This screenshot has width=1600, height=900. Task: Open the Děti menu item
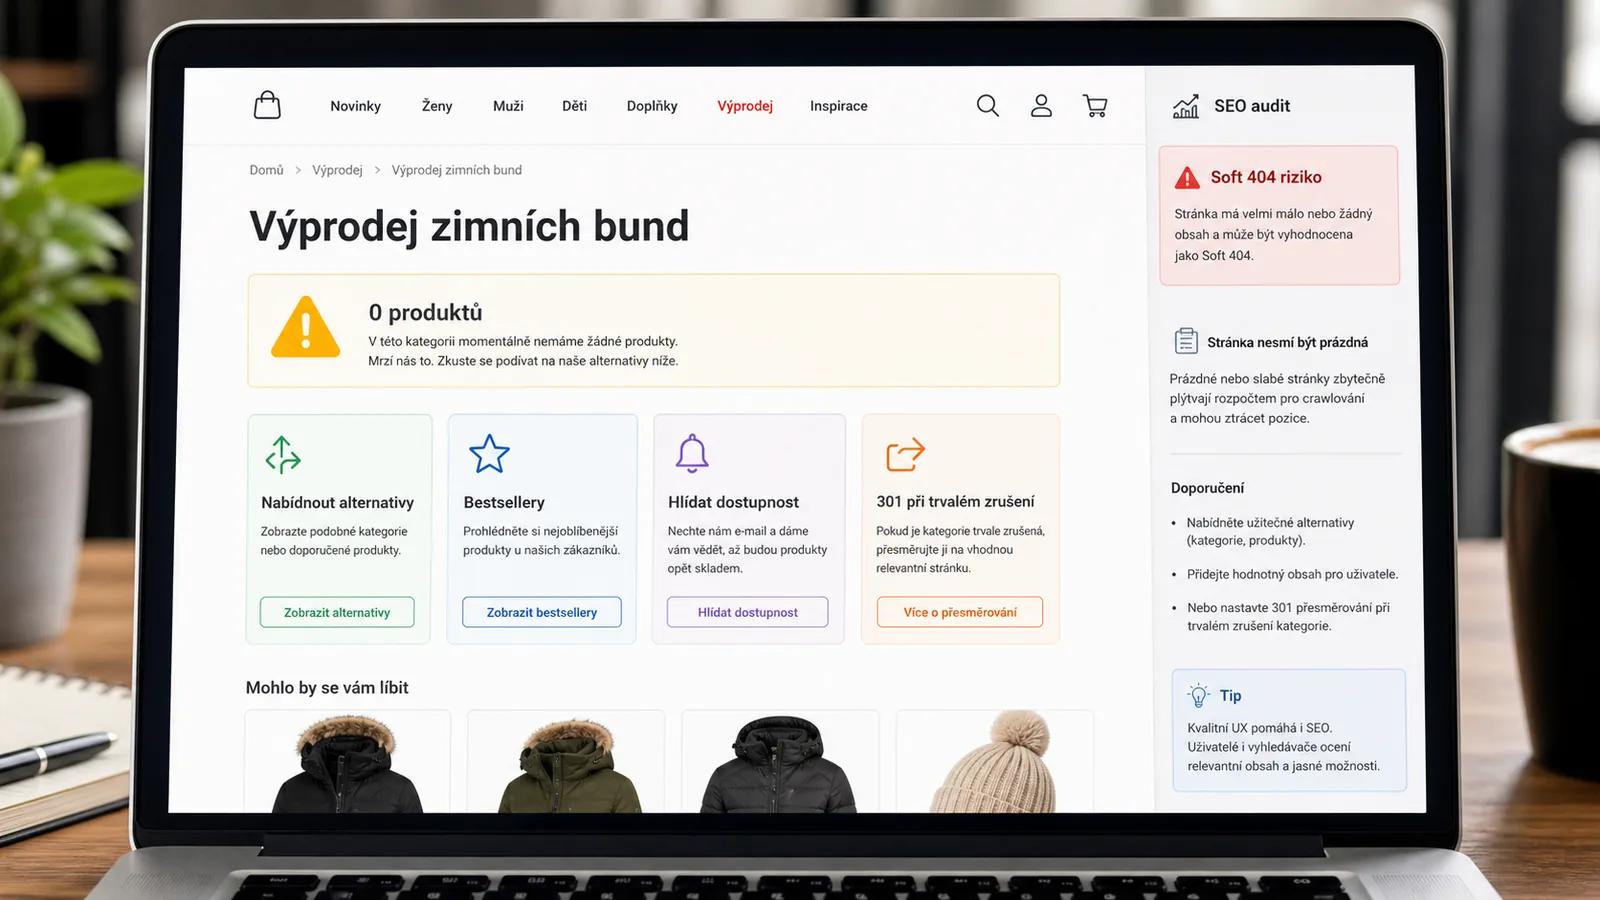574,106
